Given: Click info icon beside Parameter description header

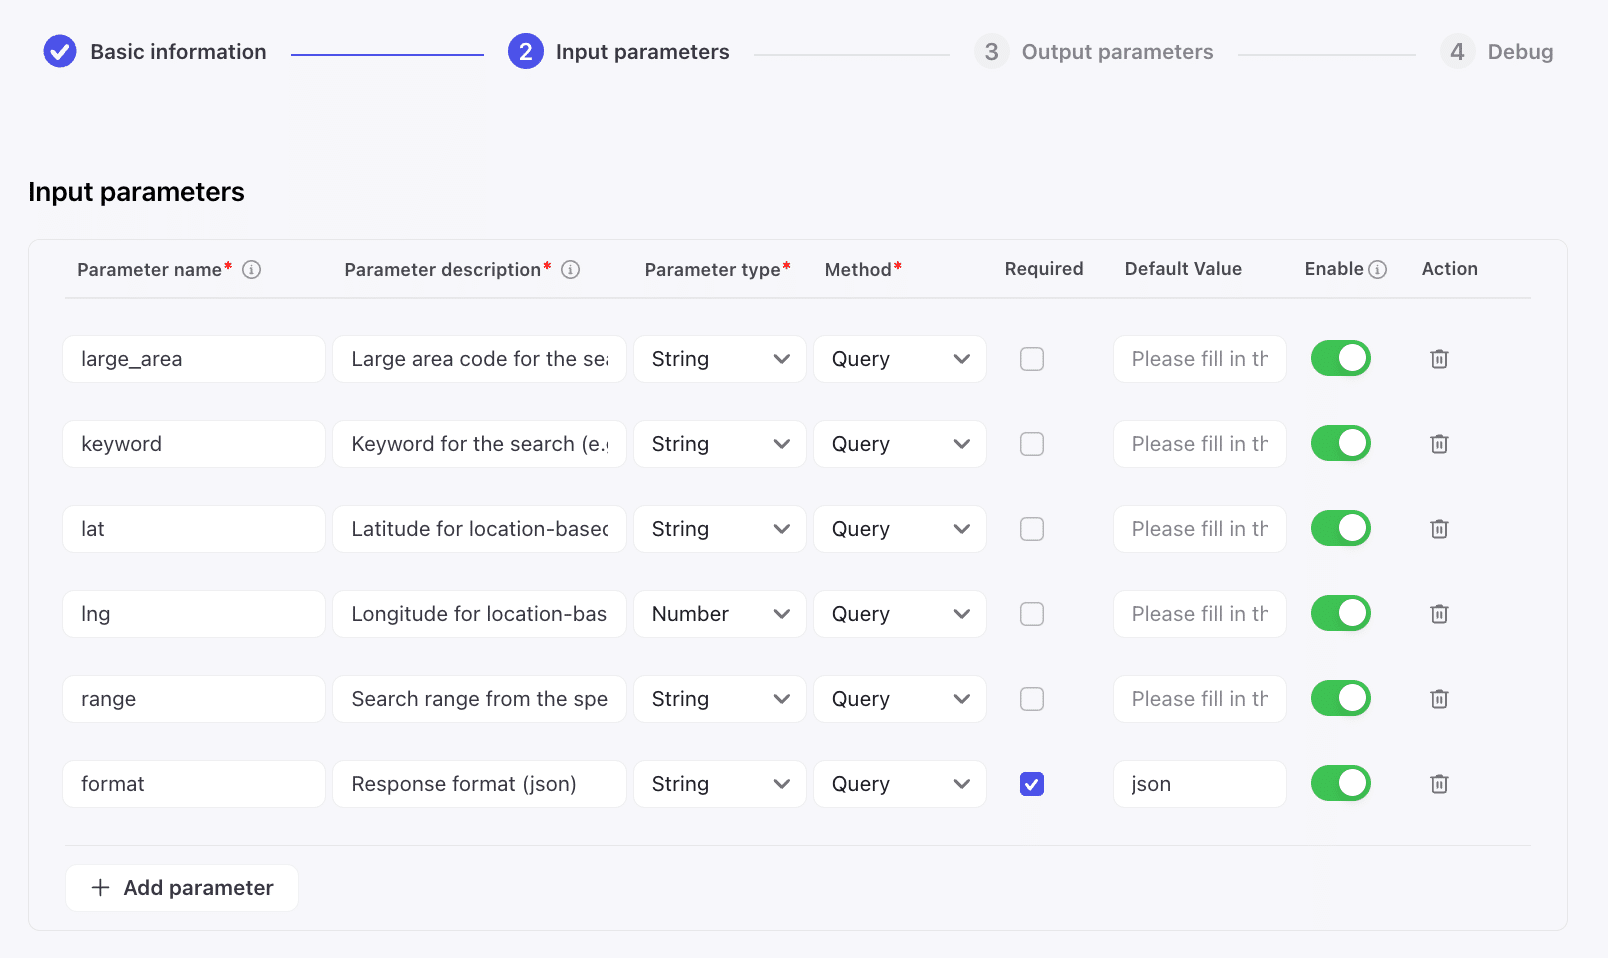Looking at the screenshot, I should 571,270.
